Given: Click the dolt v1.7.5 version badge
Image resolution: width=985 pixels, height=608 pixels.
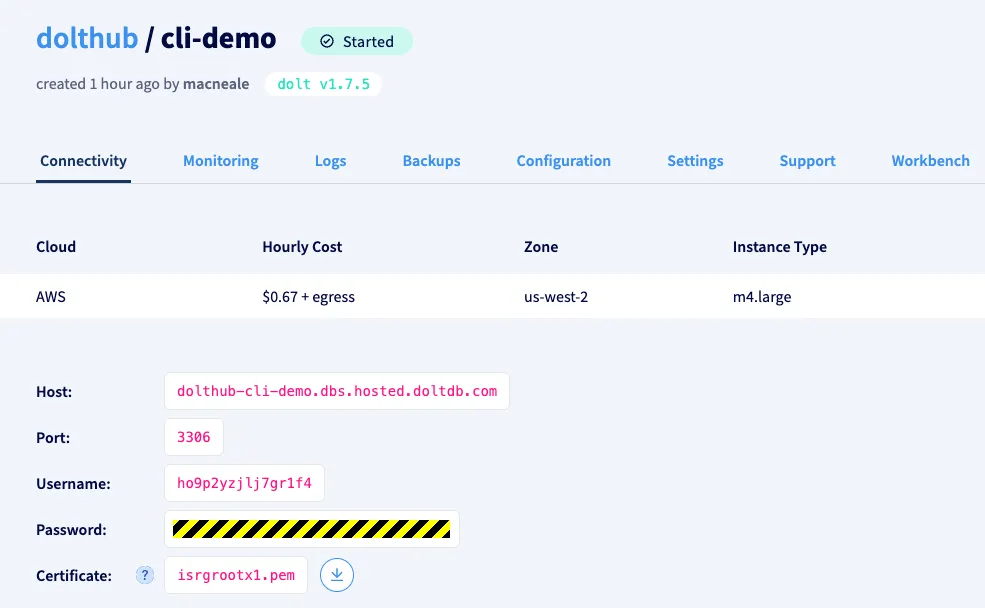Looking at the screenshot, I should pyautogui.click(x=323, y=84).
